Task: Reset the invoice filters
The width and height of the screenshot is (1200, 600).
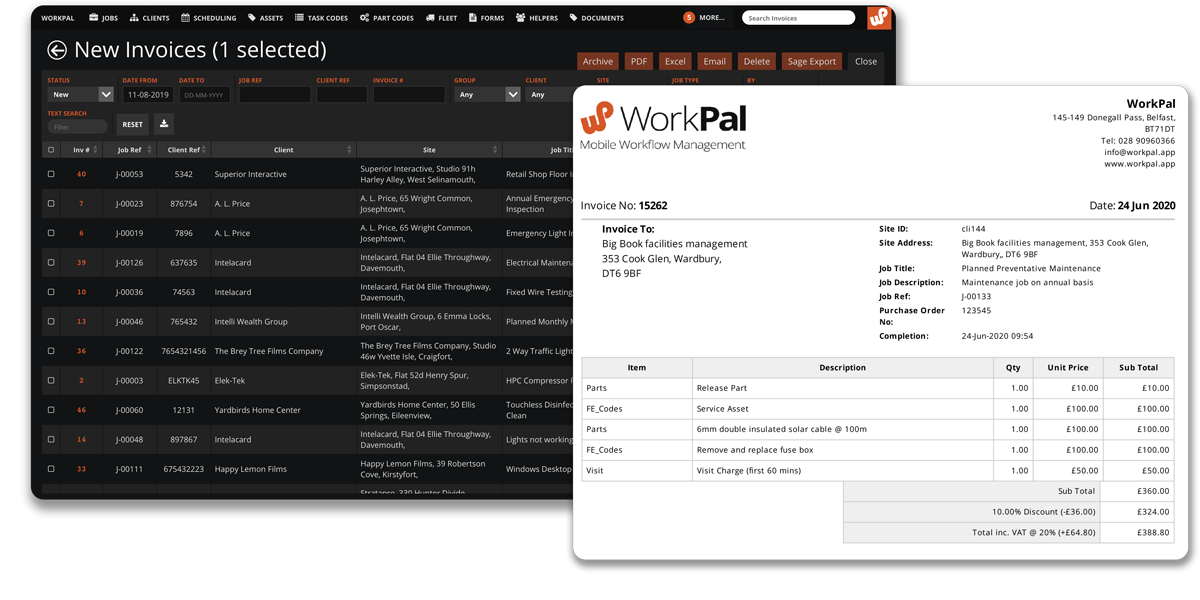Action: coord(133,125)
